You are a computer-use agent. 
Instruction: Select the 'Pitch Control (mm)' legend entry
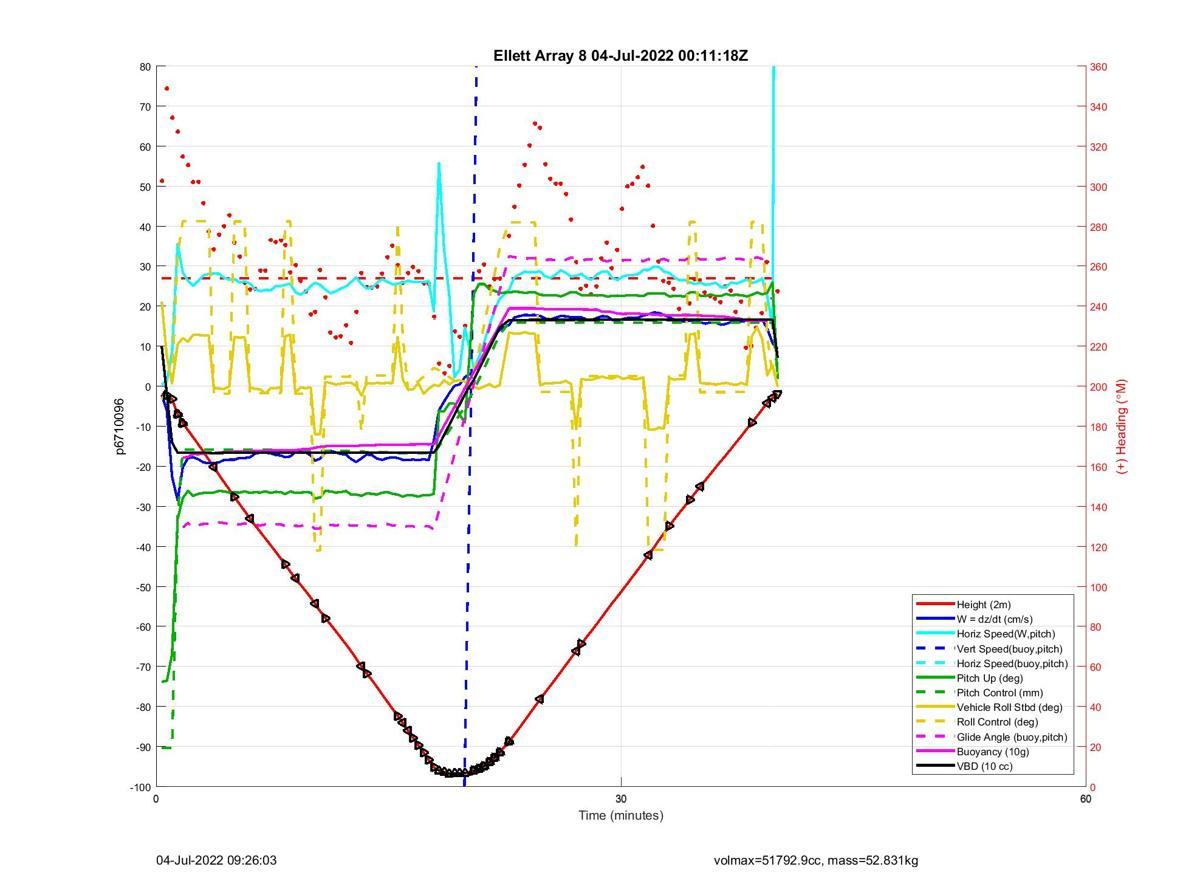tap(1000, 692)
